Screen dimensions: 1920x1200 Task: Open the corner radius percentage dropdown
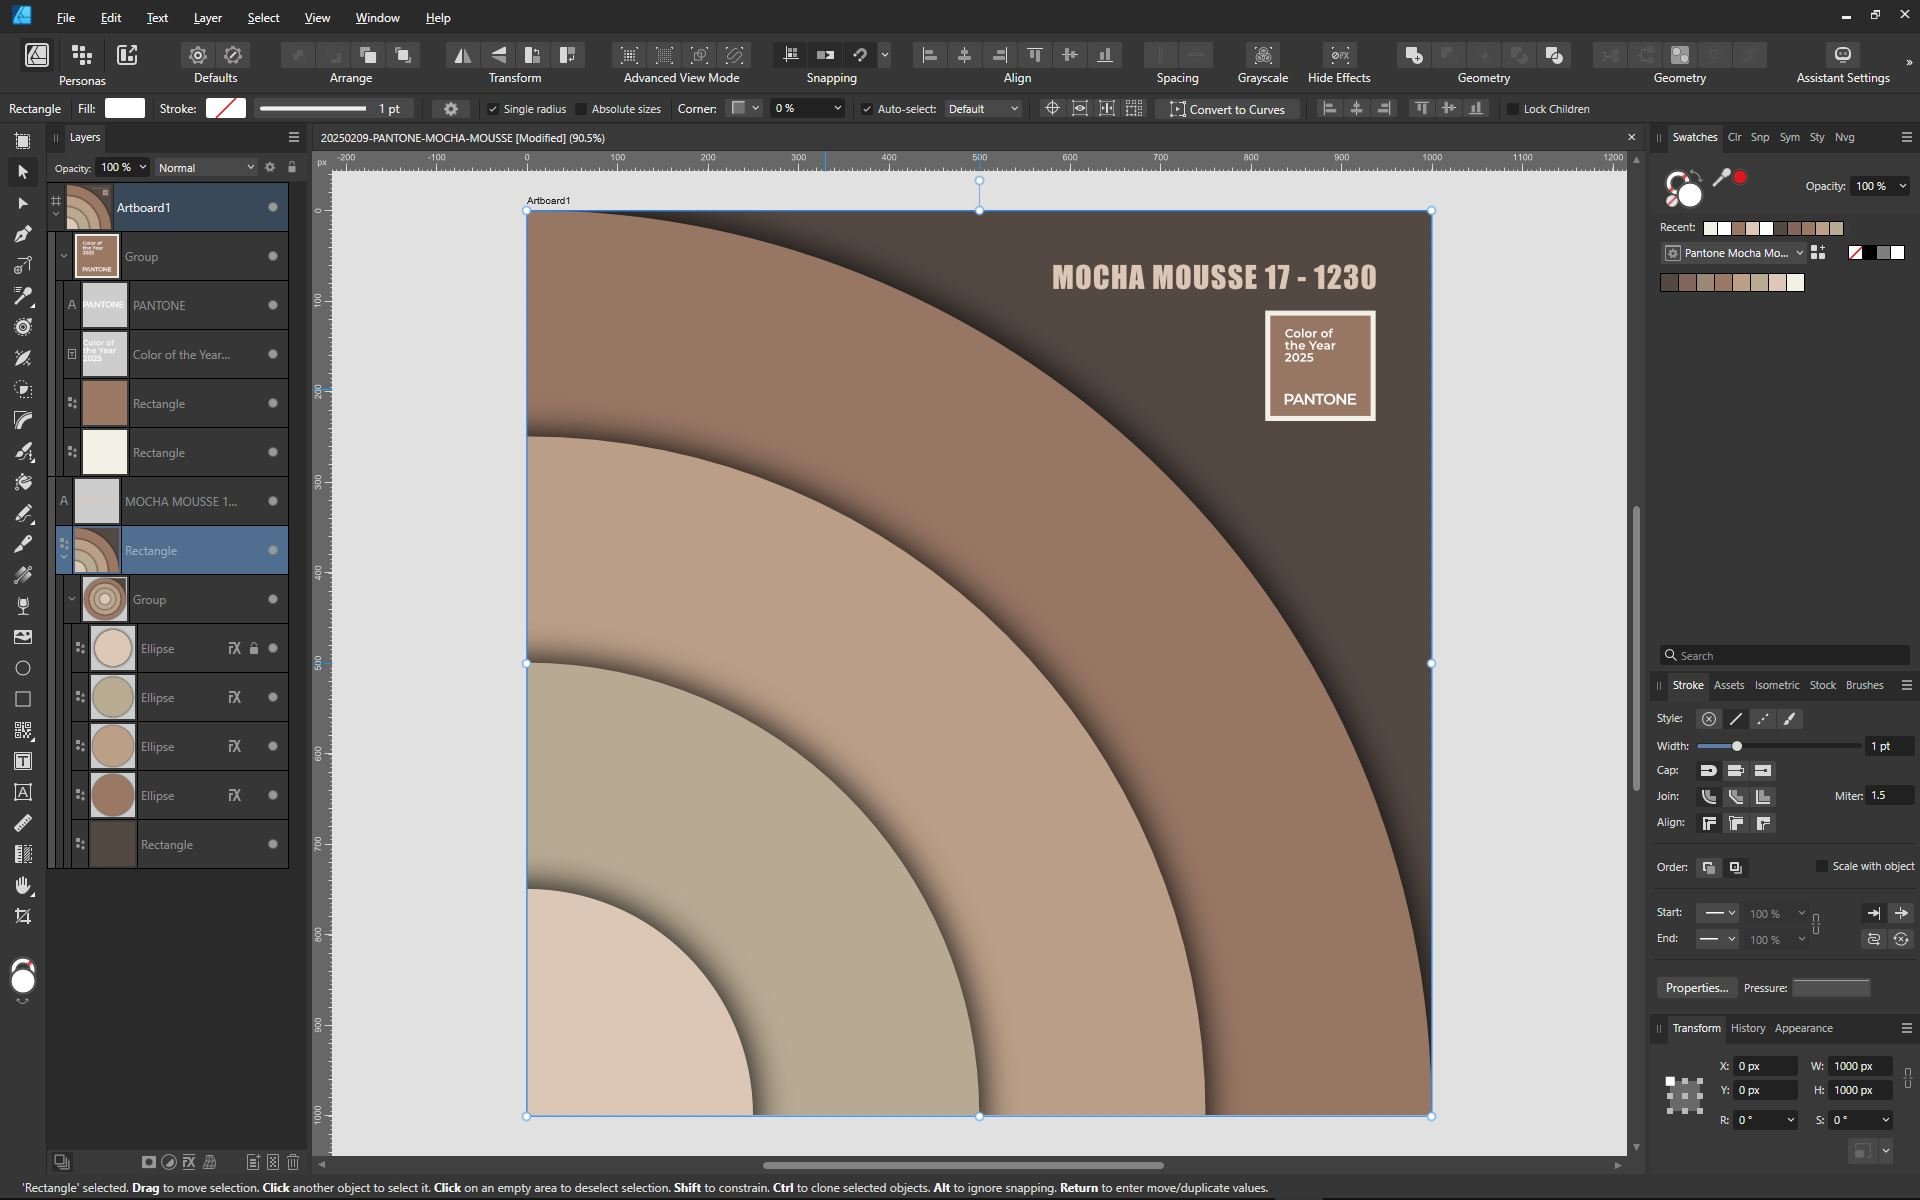(837, 108)
